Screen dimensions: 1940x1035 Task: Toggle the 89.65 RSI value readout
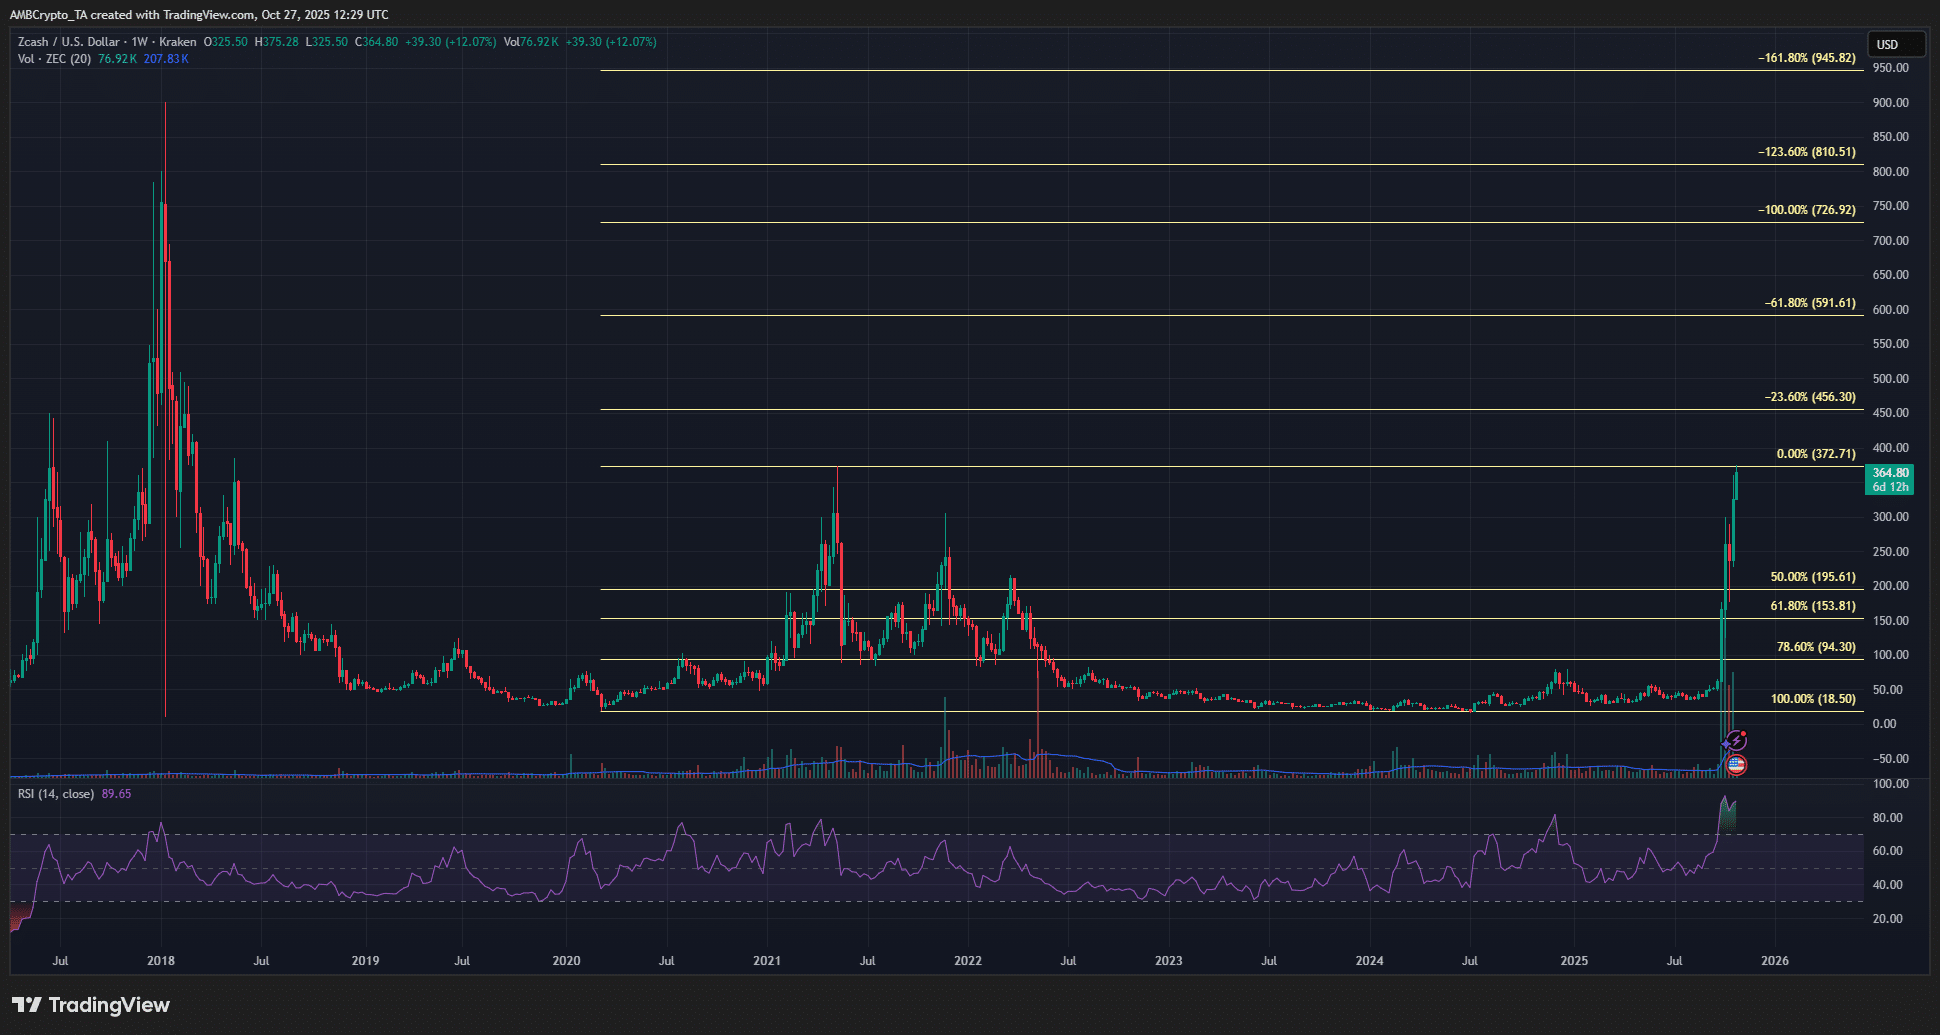point(117,793)
